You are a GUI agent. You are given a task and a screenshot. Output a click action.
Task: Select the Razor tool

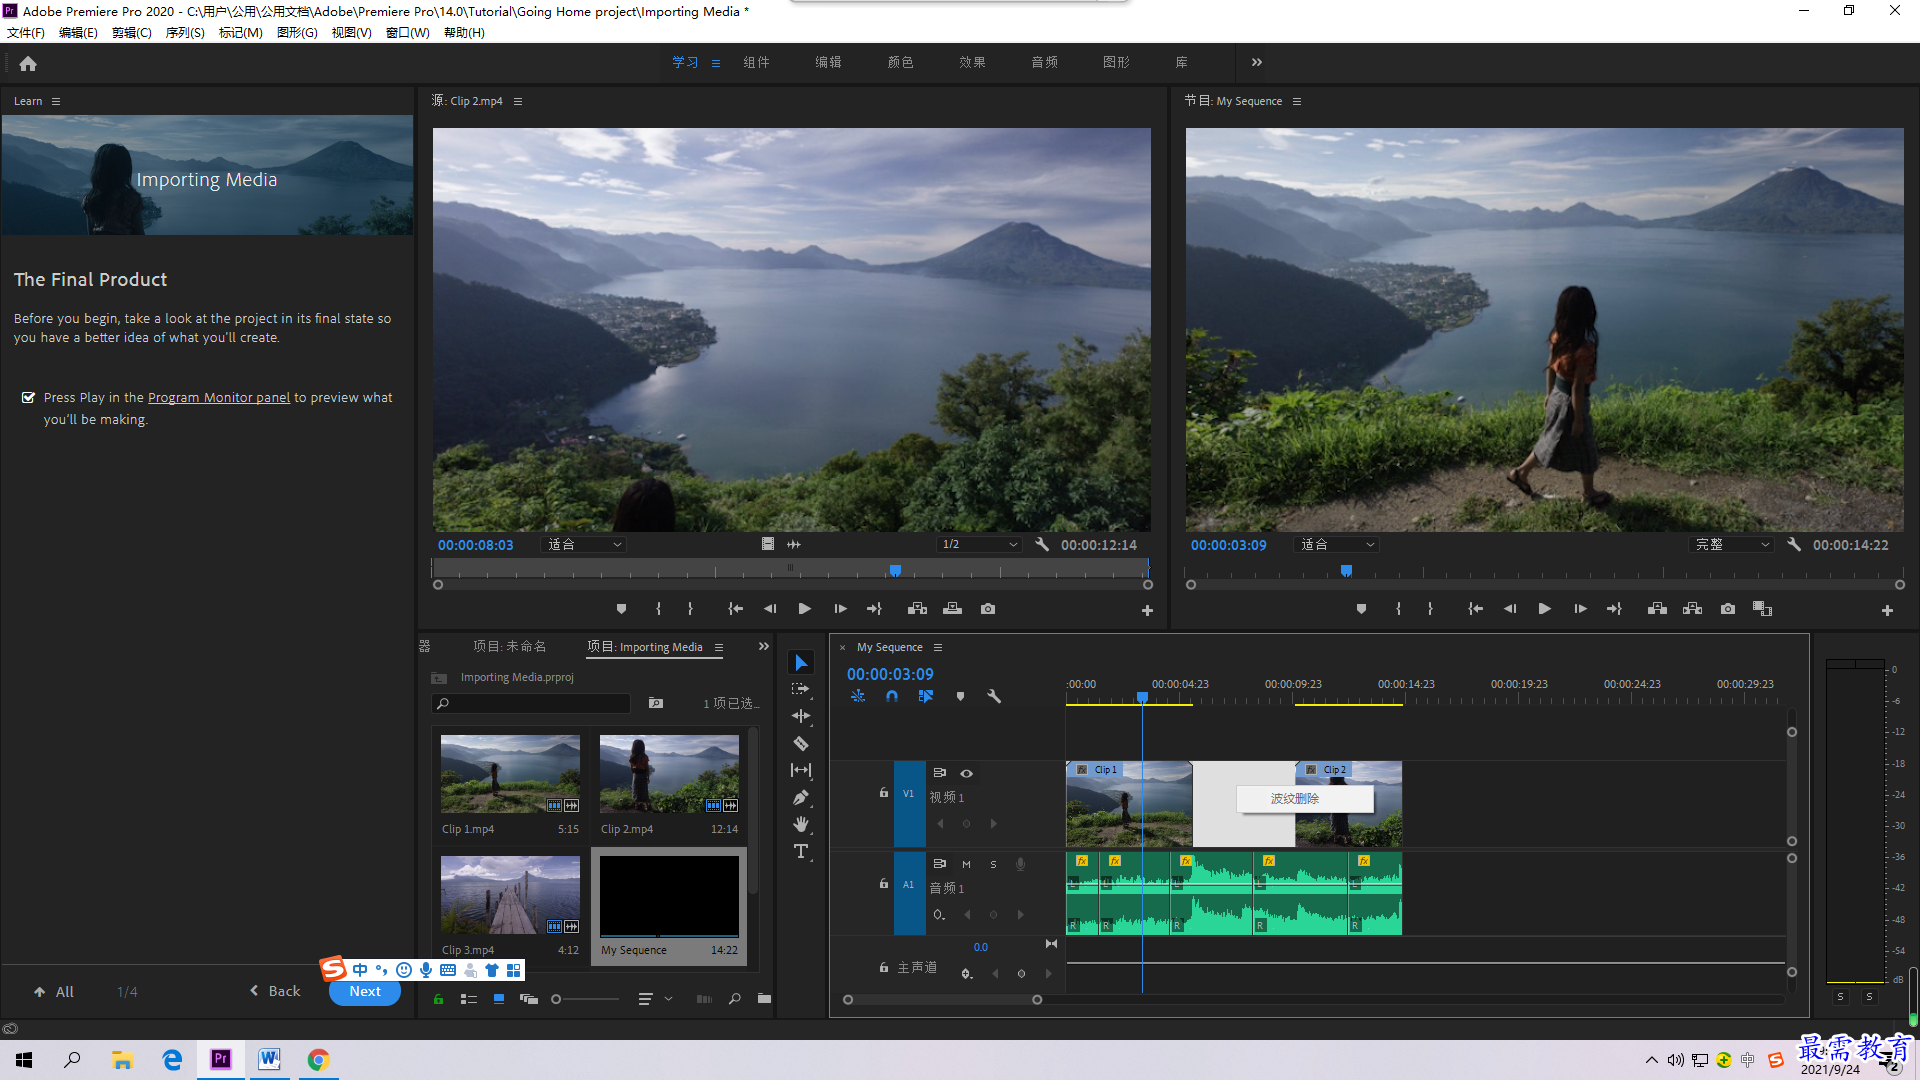tap(801, 743)
